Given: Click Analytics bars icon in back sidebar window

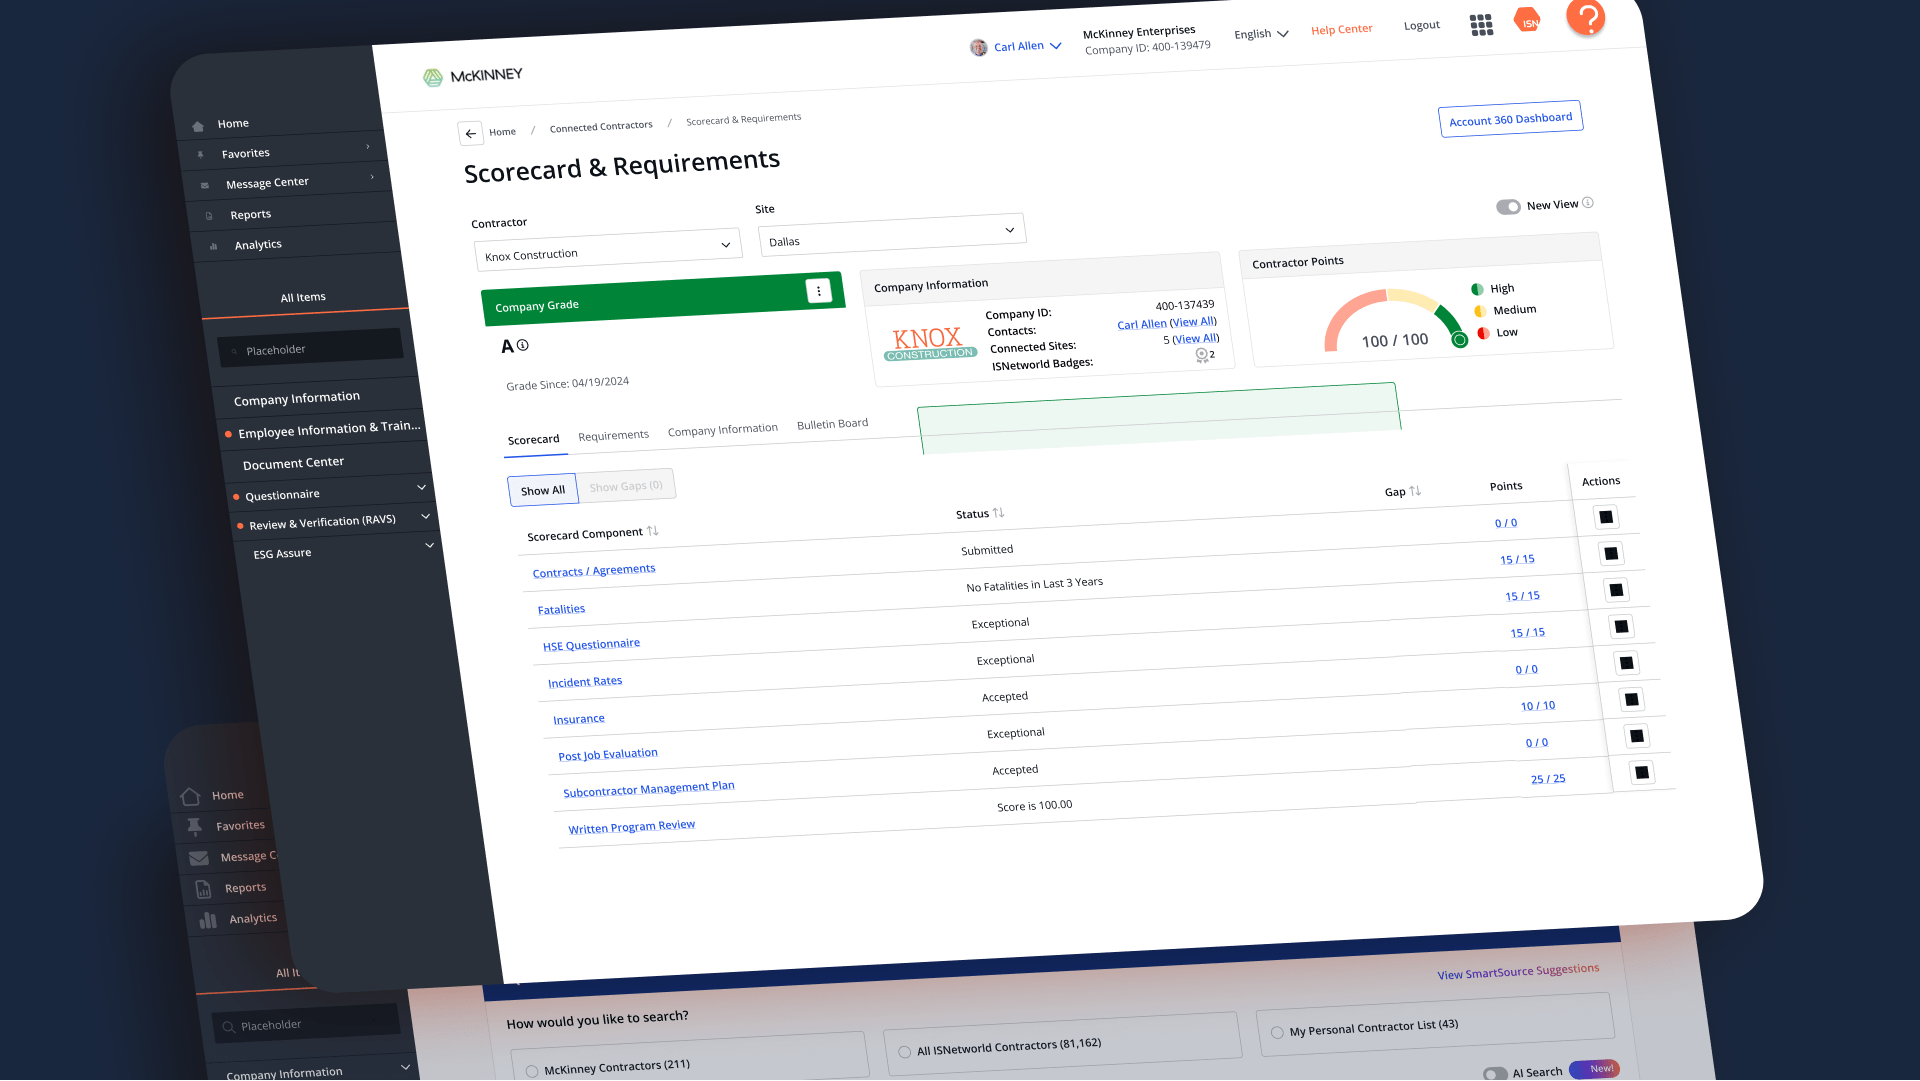Looking at the screenshot, I should [208, 920].
